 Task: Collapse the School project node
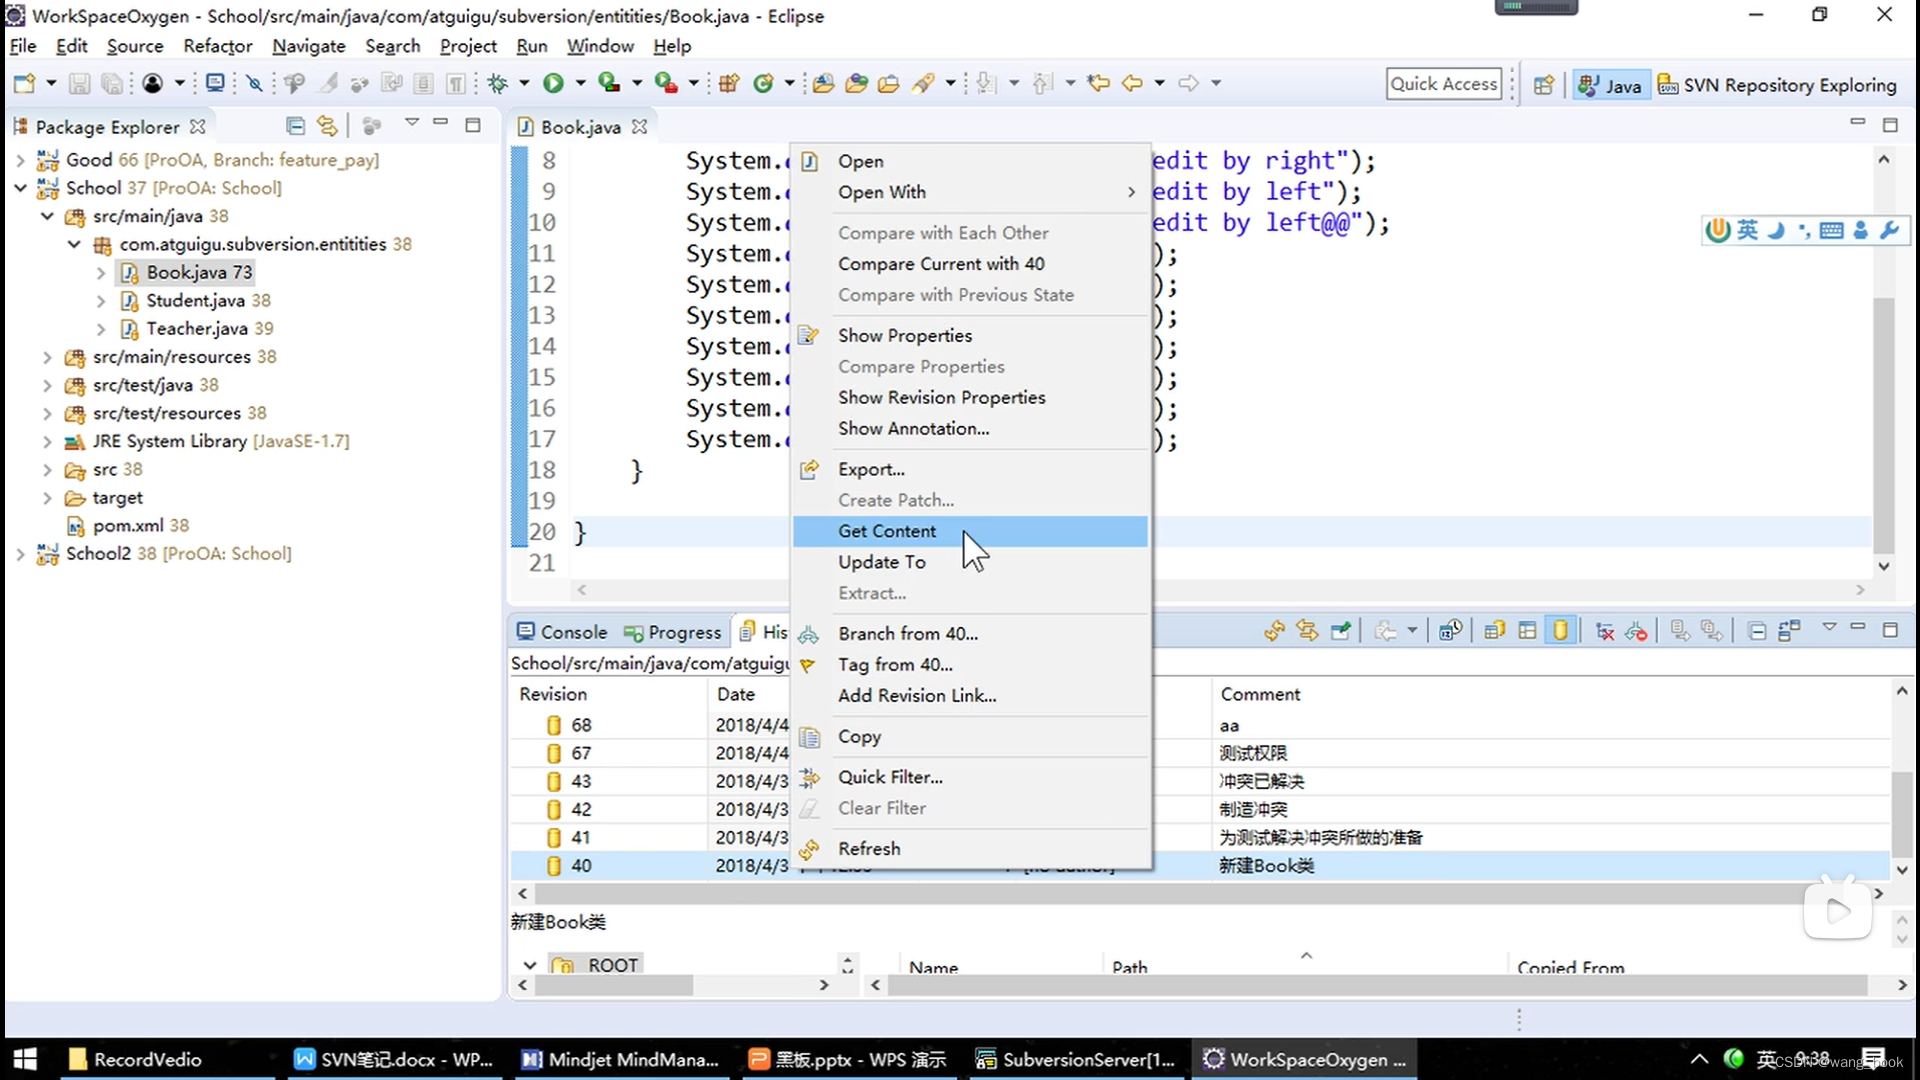pyautogui.click(x=20, y=188)
